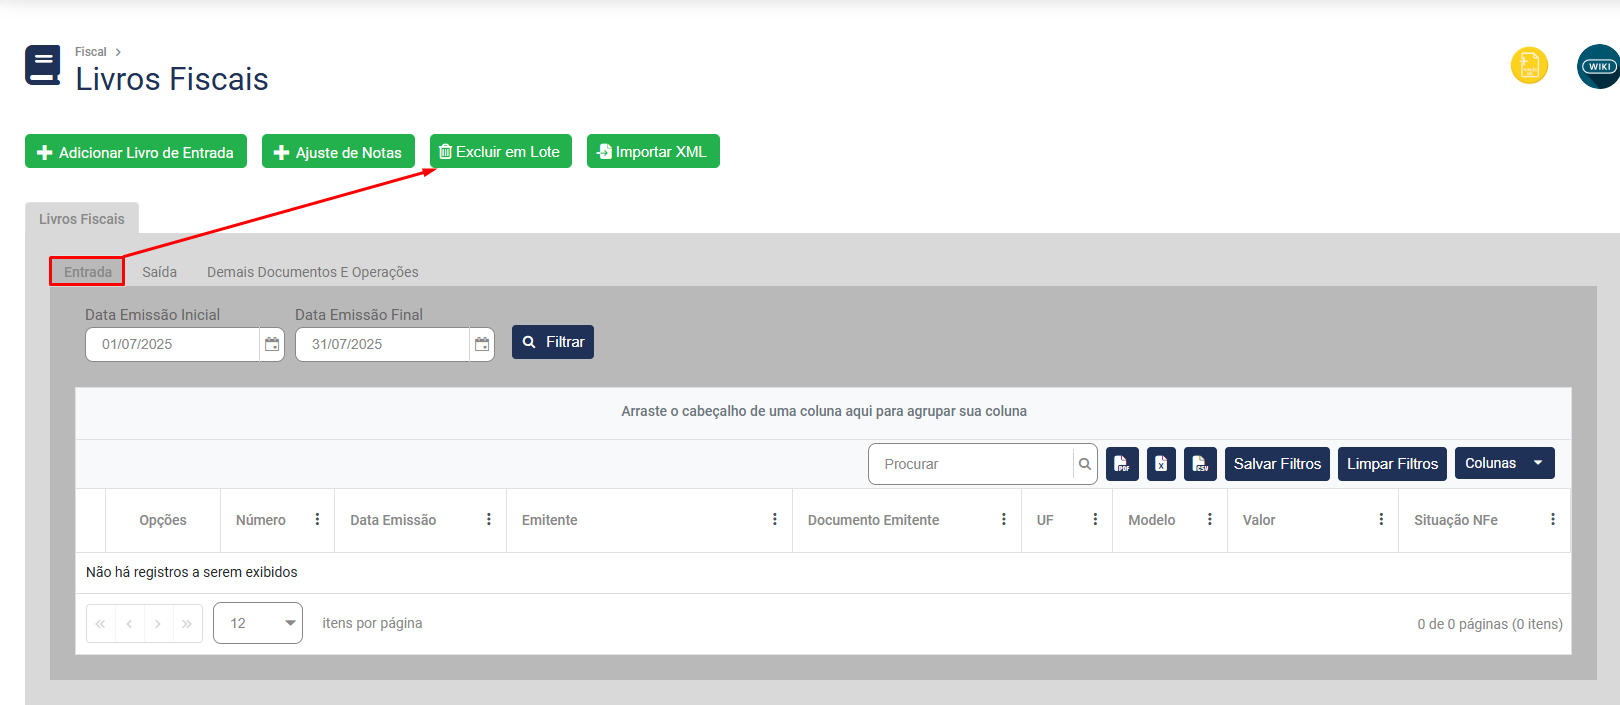Expand the Colunas dropdown

(1504, 463)
